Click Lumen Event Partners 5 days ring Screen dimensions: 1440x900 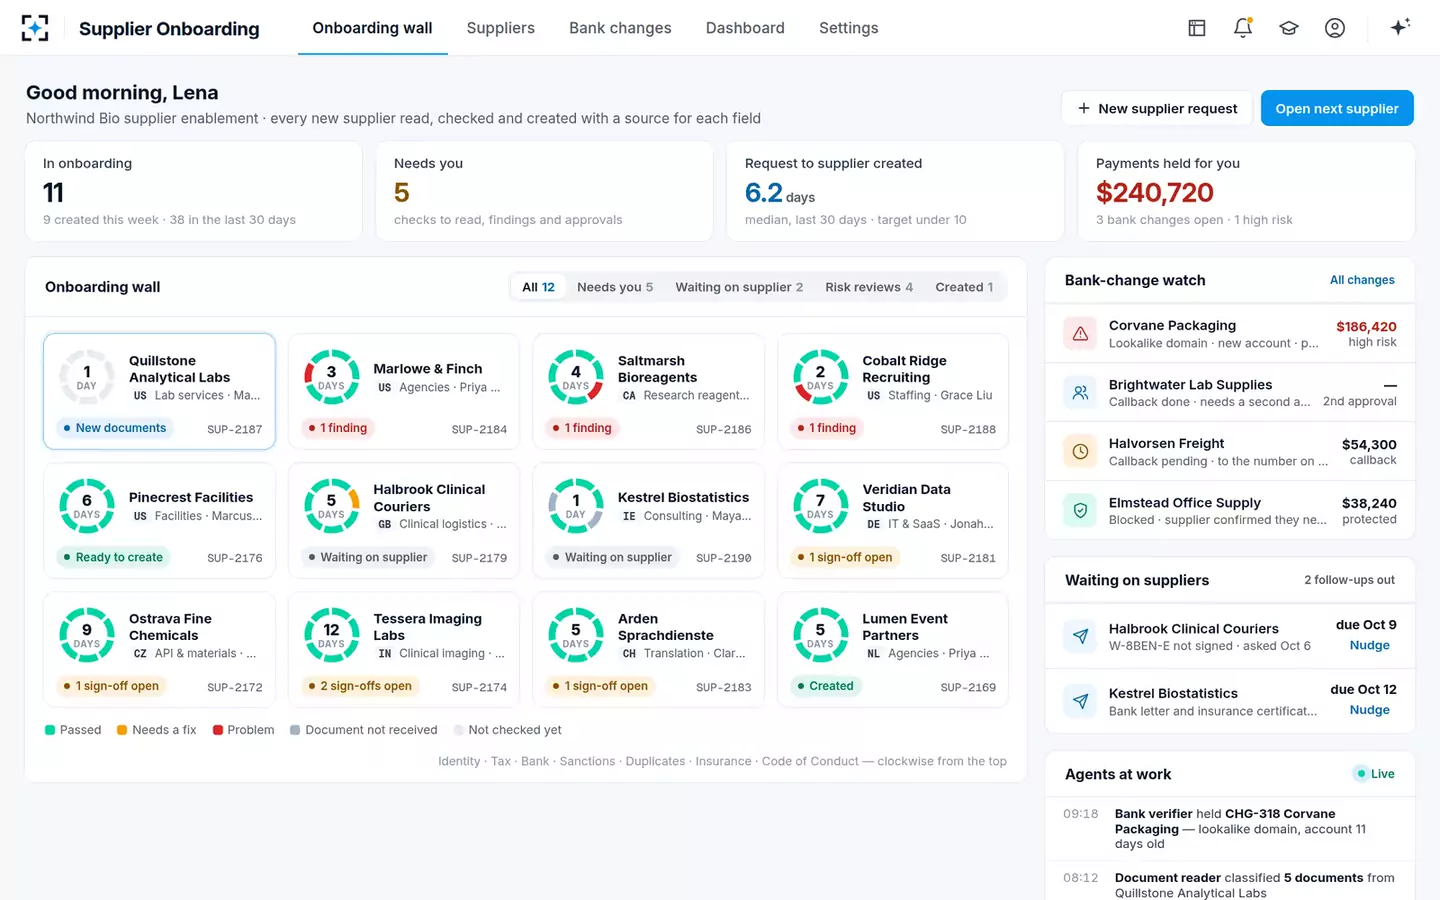pyautogui.click(x=820, y=635)
